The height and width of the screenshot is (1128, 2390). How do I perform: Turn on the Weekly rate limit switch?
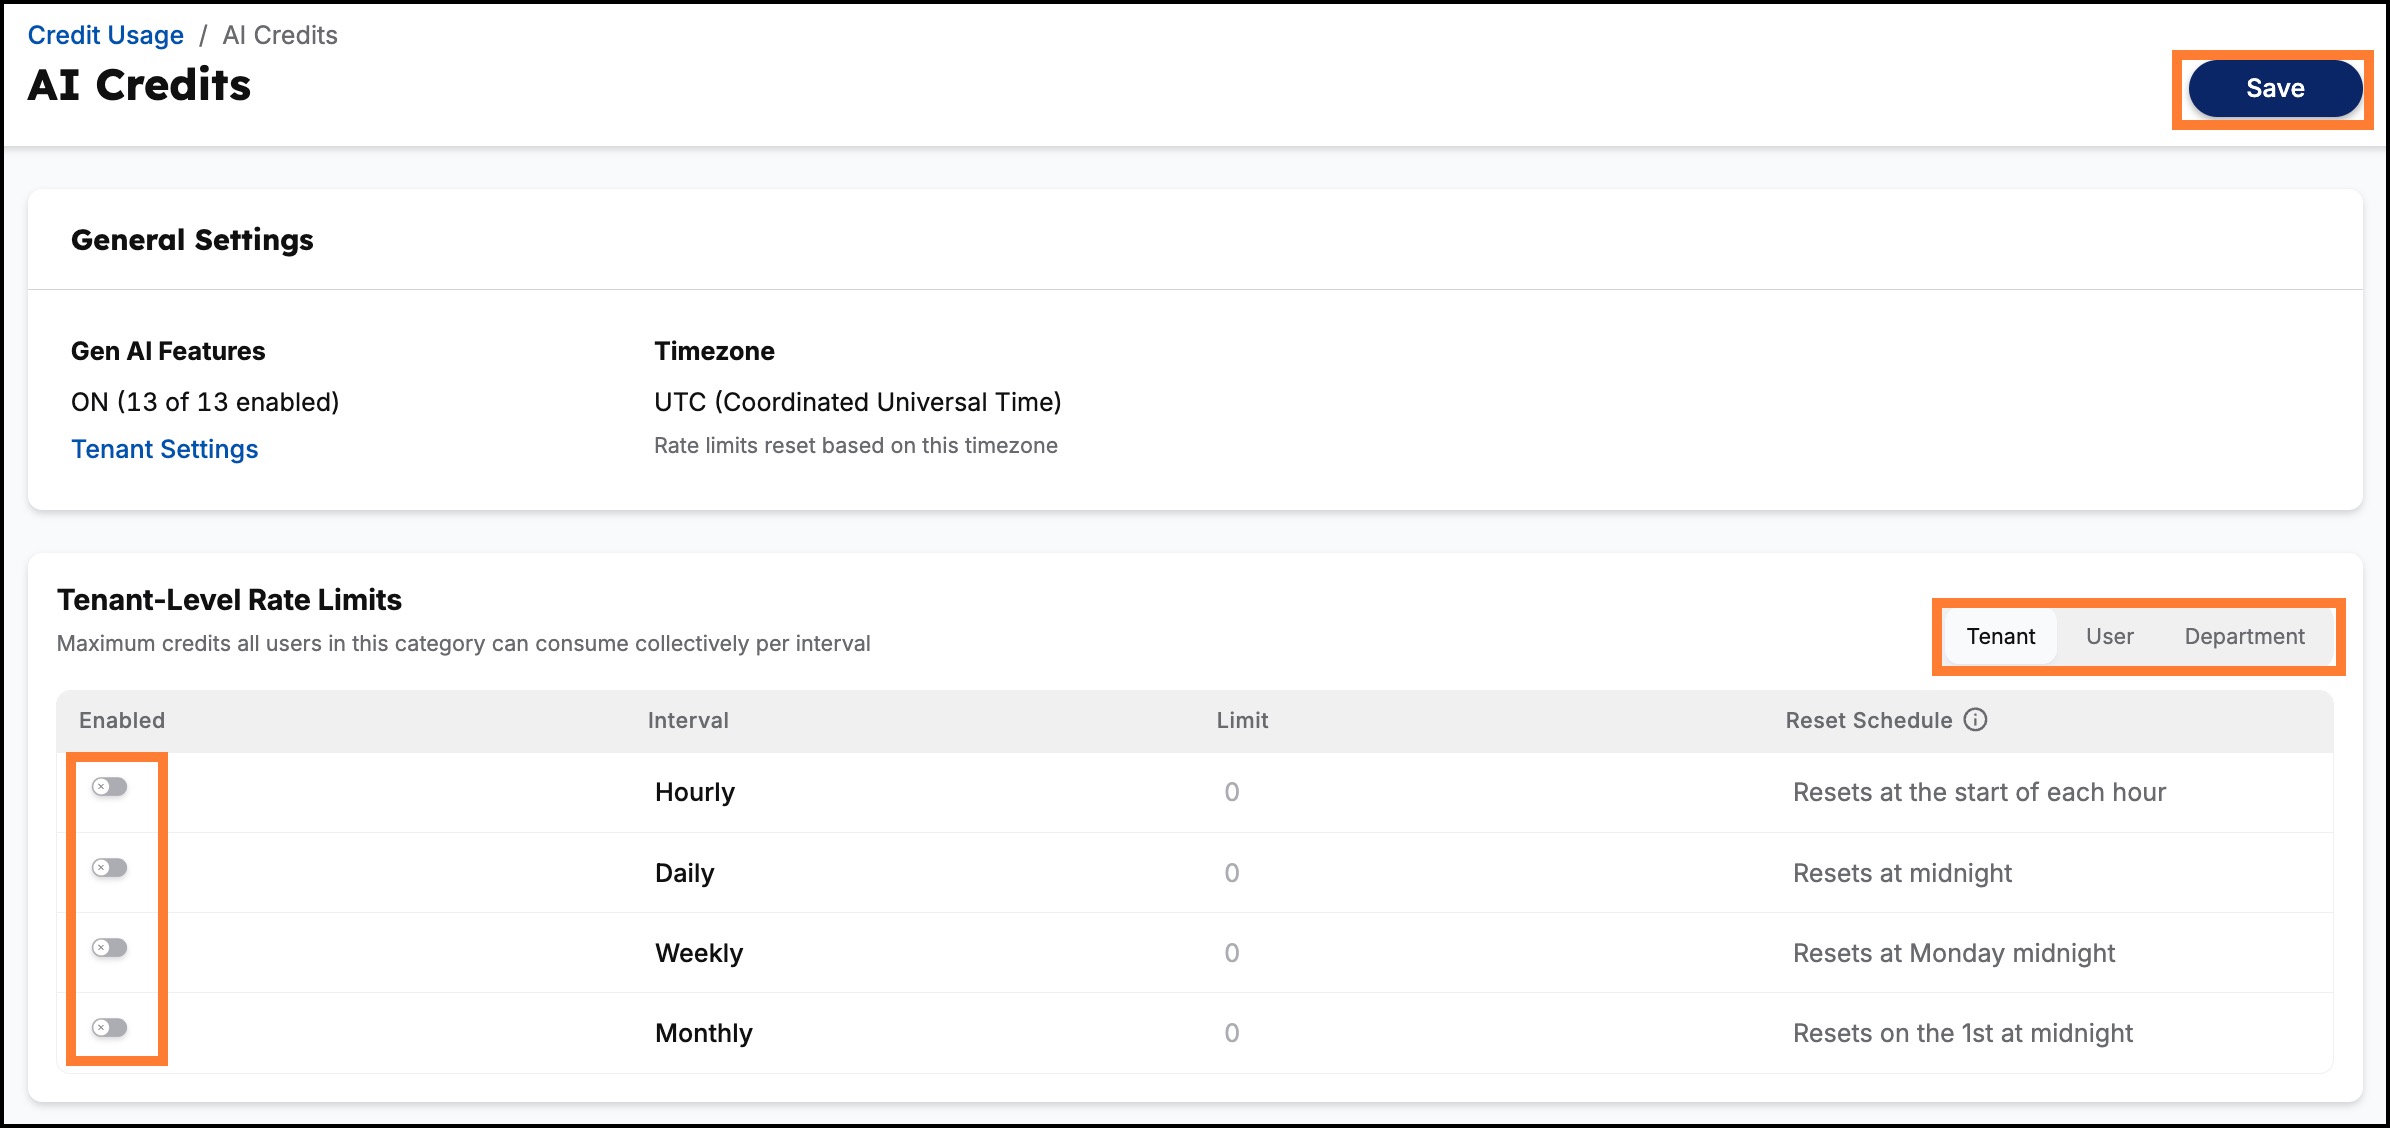110,947
